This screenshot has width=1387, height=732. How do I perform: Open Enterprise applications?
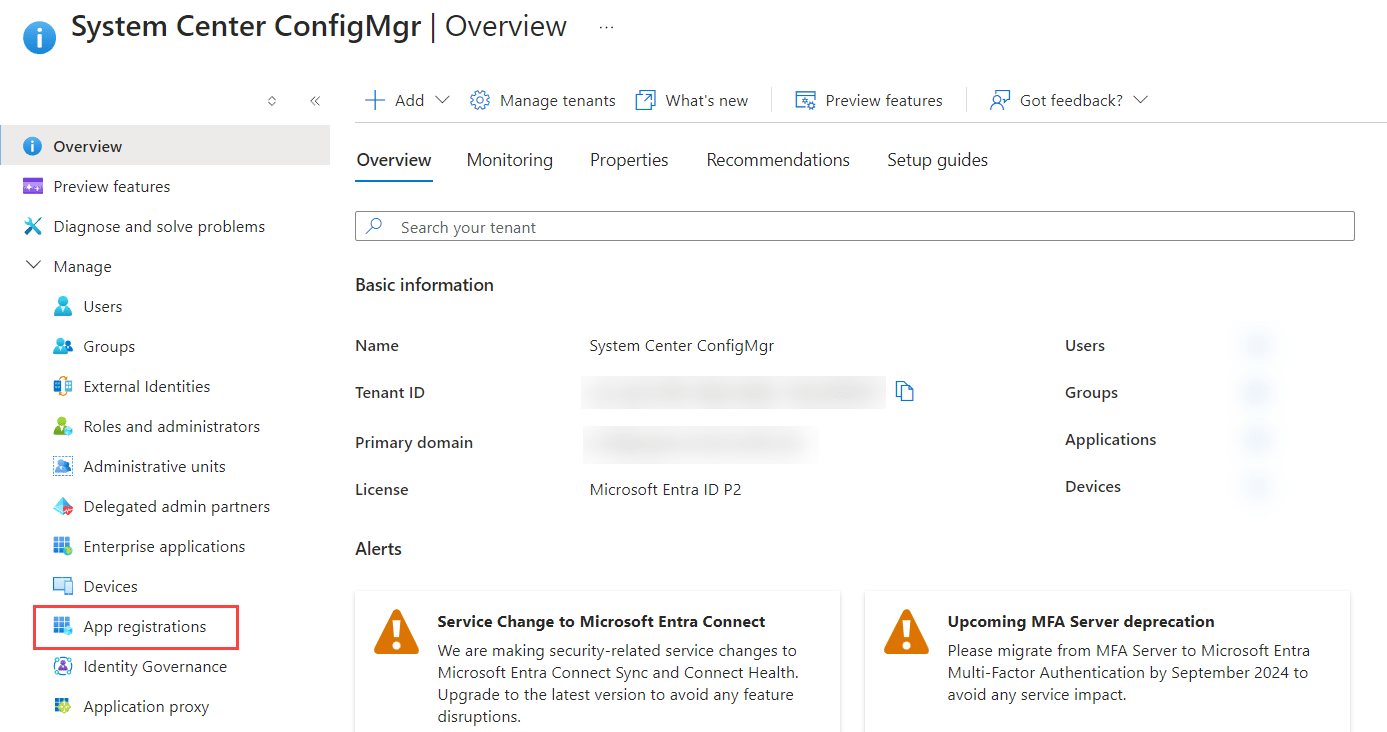165,546
